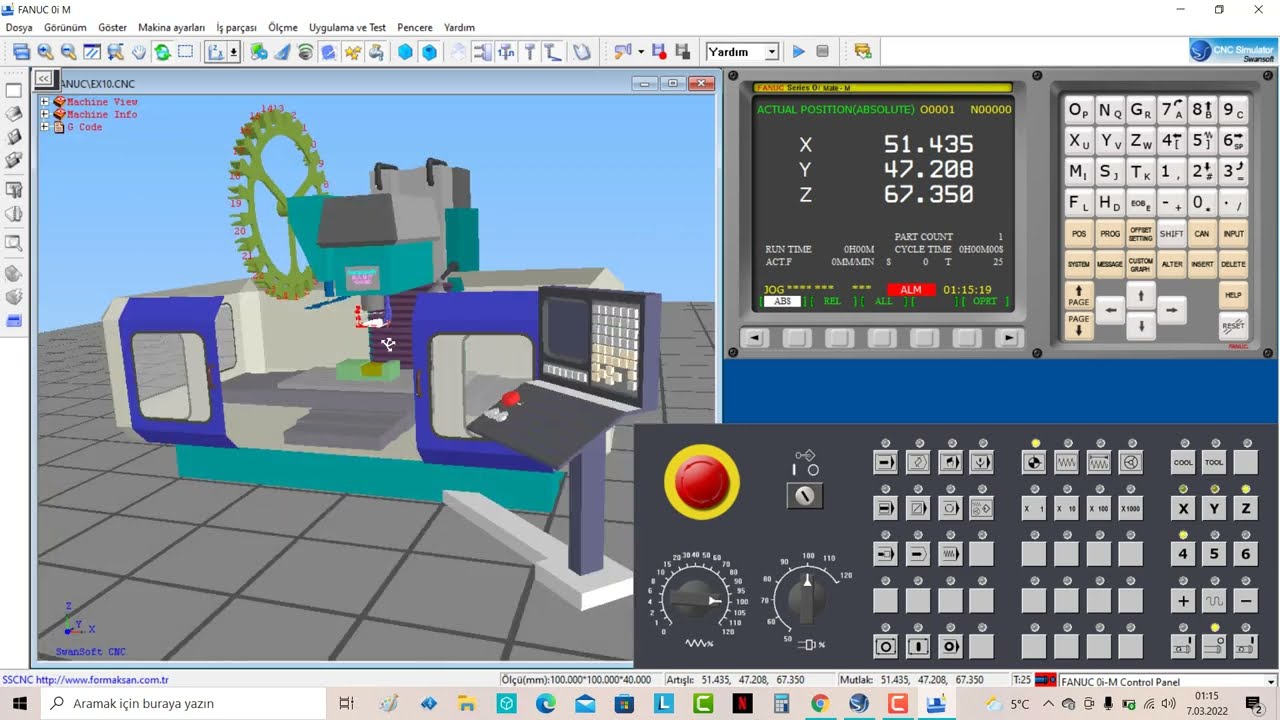
Task: Hit the red emergency stop button
Action: tap(702, 482)
